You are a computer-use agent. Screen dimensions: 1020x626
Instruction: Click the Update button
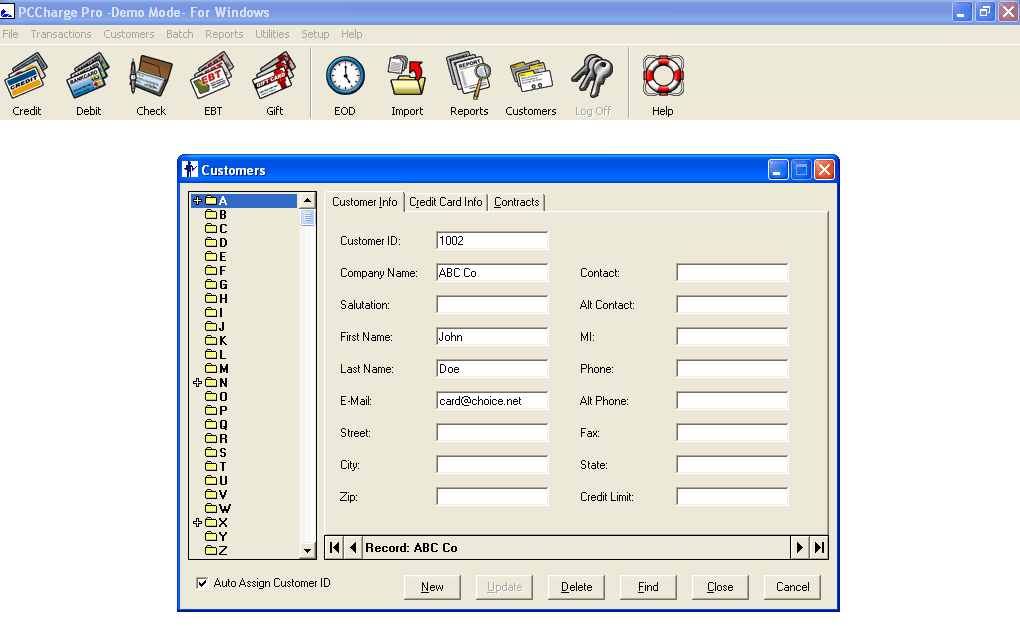click(x=504, y=587)
